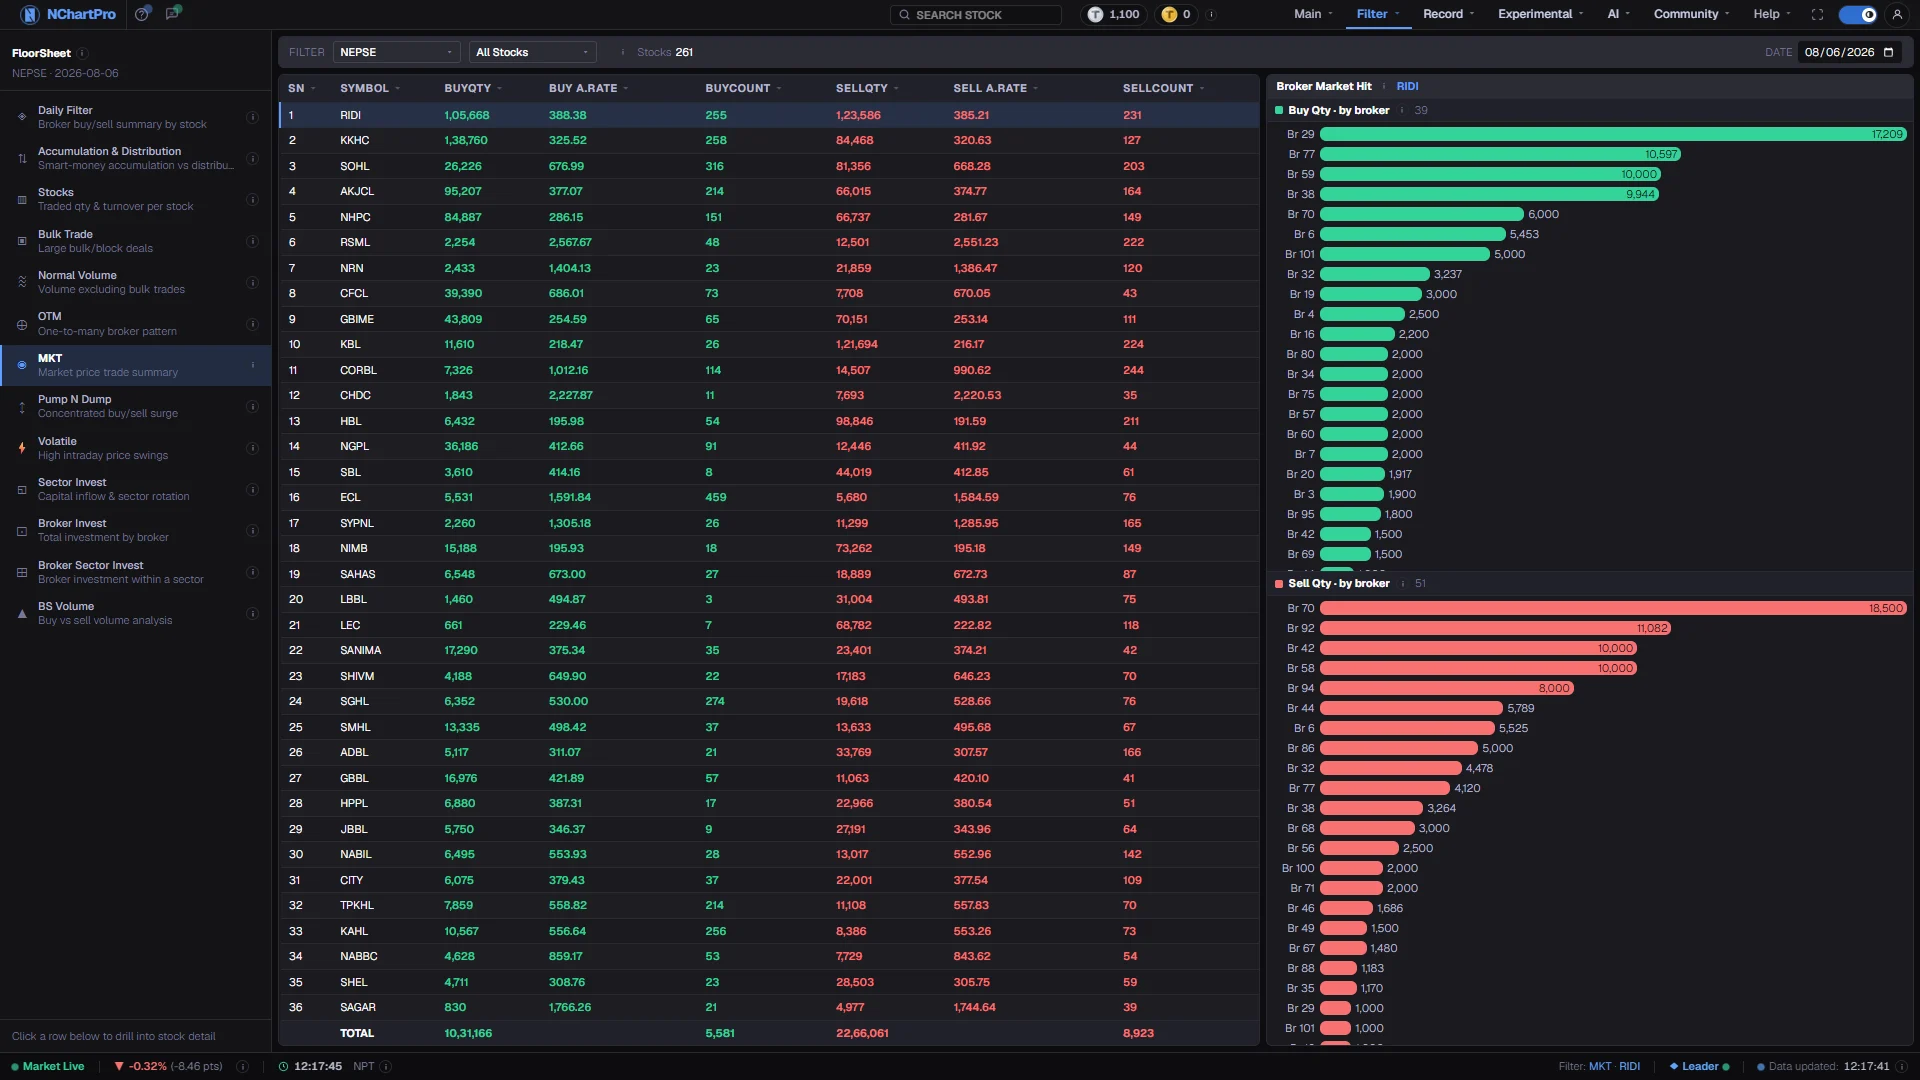Sort by the BUYCOUNT column header
1920x1080 pixels.
(x=743, y=88)
